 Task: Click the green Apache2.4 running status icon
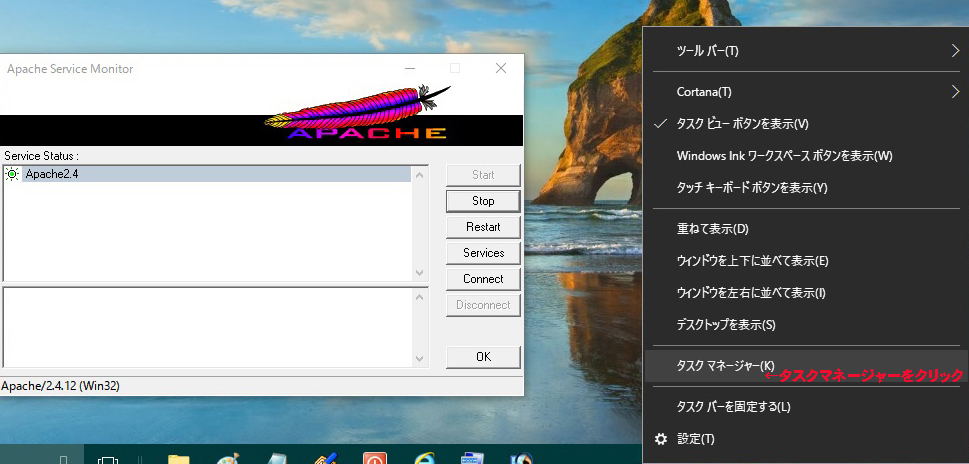pyautogui.click(x=12, y=174)
